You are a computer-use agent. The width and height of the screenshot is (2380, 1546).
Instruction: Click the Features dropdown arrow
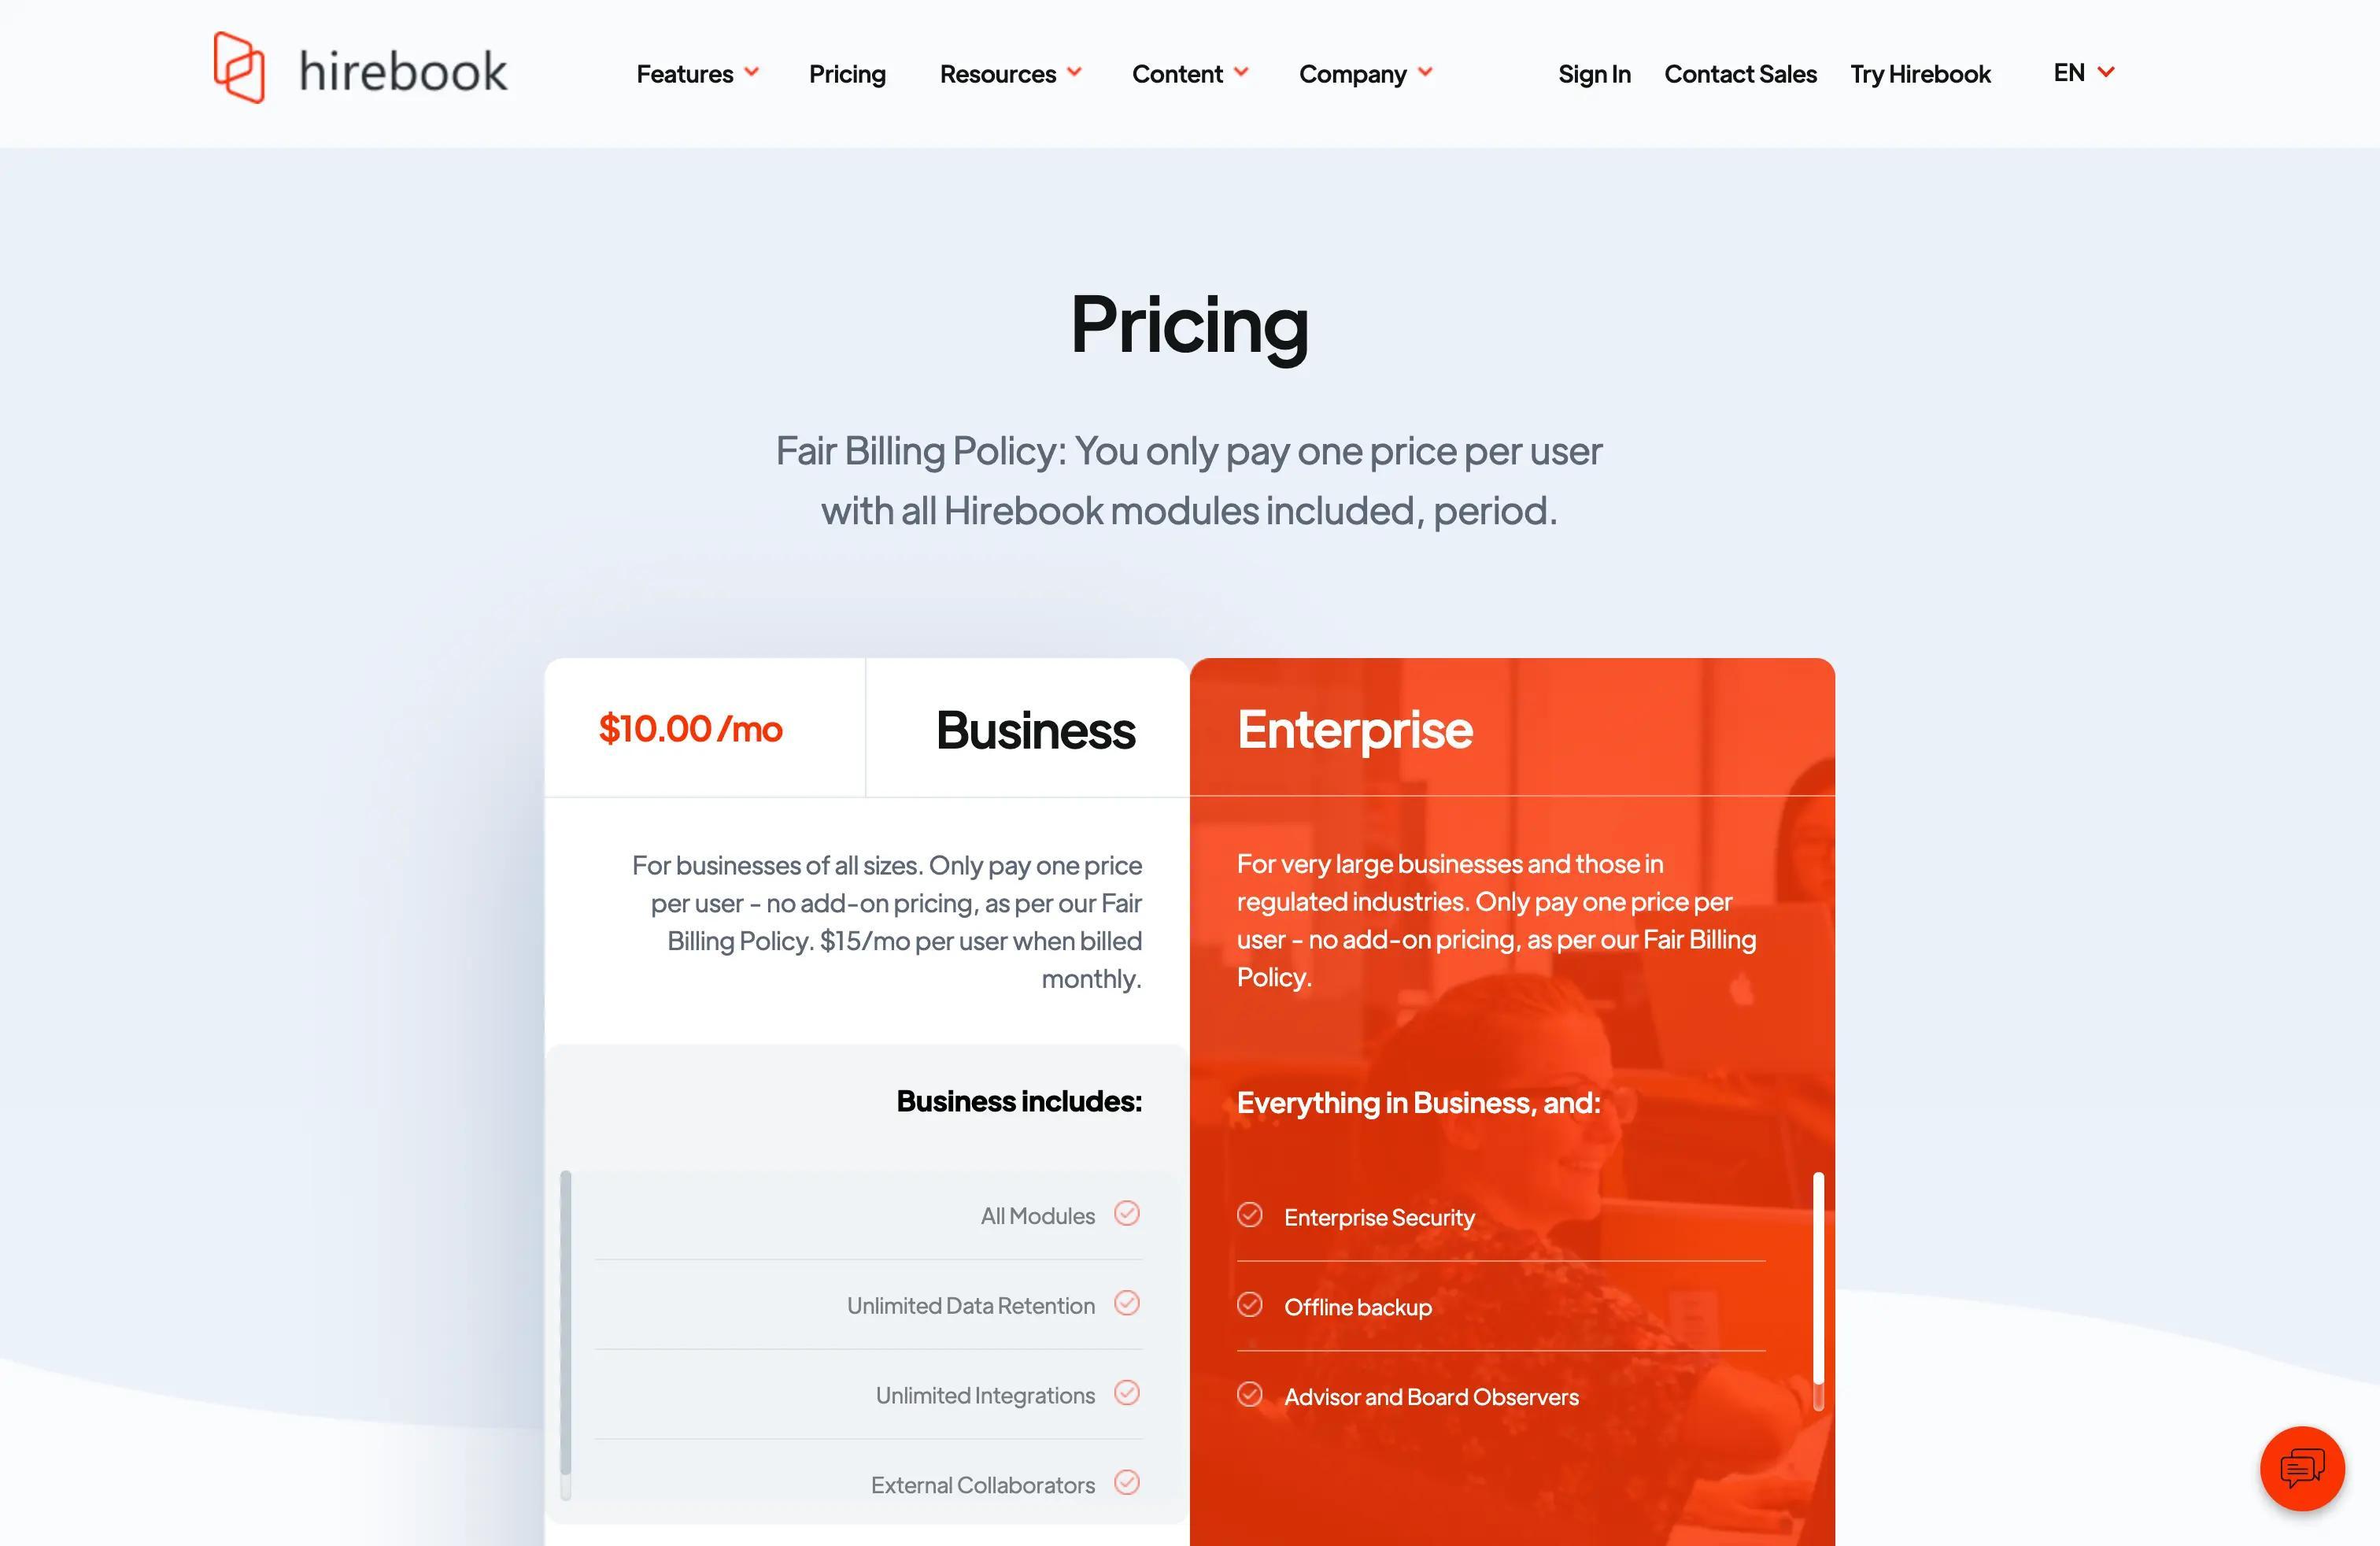pos(749,73)
